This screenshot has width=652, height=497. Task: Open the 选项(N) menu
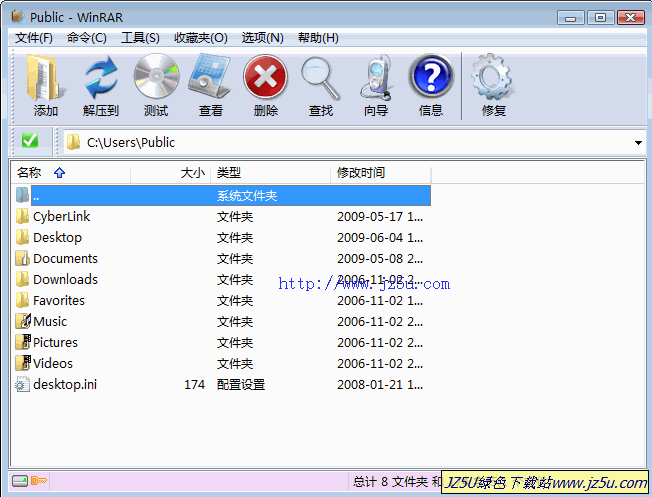pos(262,38)
